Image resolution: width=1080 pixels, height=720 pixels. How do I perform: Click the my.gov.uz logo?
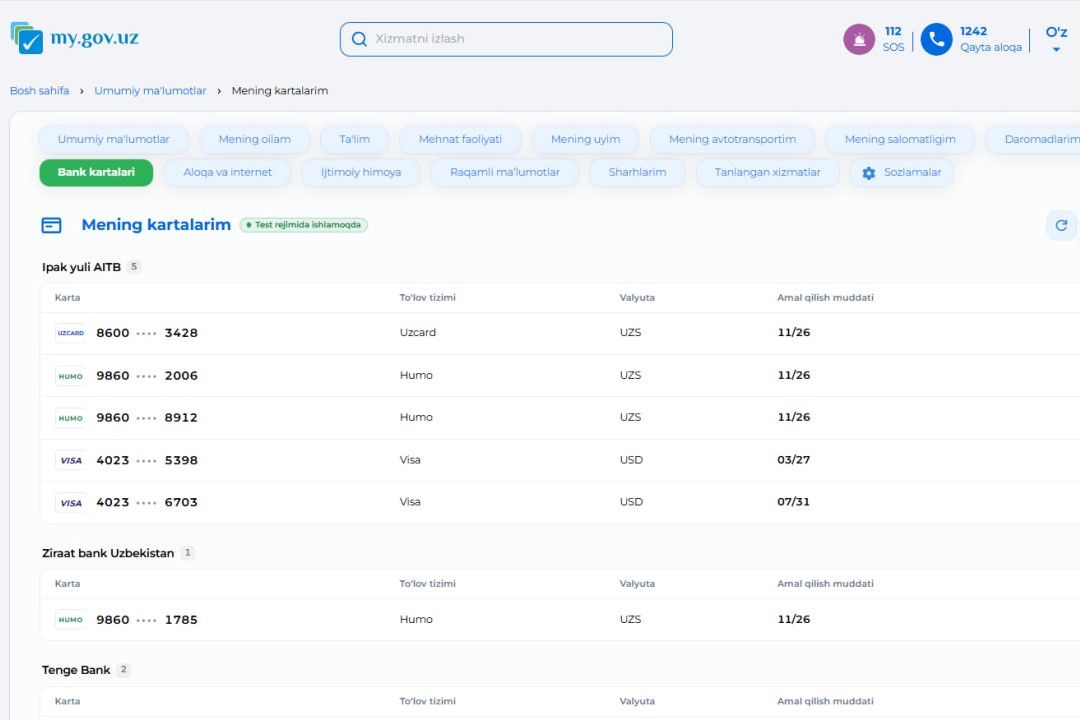pyautogui.click(x=74, y=38)
